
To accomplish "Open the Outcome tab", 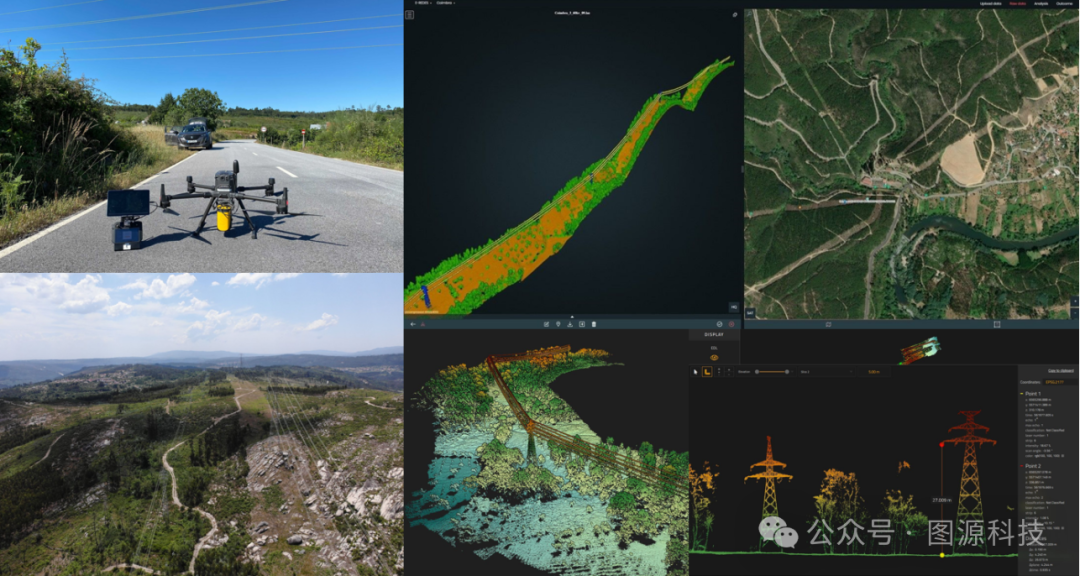I will [x=1066, y=4].
